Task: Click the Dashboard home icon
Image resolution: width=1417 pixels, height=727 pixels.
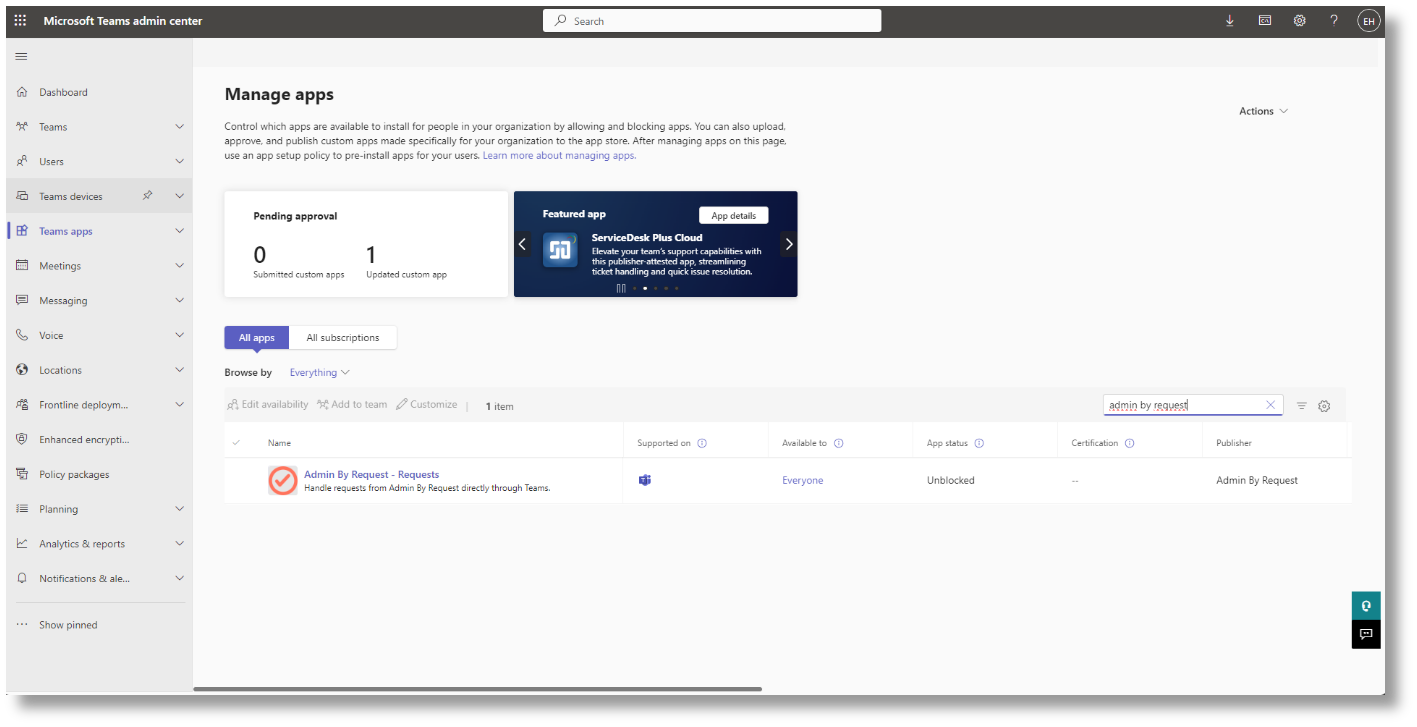Action: click(22, 92)
